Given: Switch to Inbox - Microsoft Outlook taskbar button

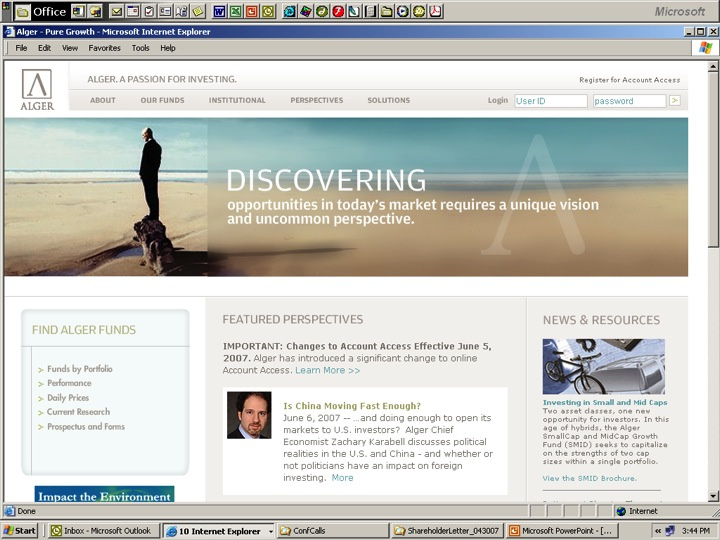Looking at the screenshot, I should pos(103,531).
